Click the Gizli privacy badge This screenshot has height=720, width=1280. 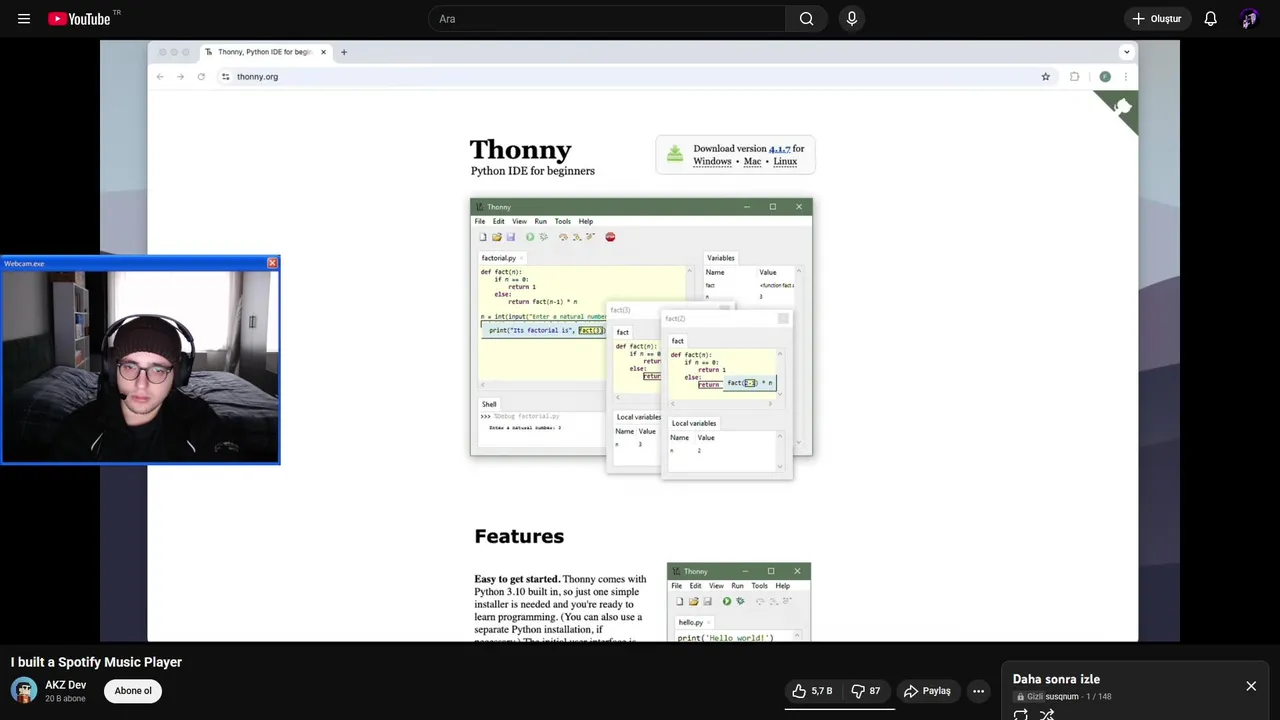(1029, 697)
